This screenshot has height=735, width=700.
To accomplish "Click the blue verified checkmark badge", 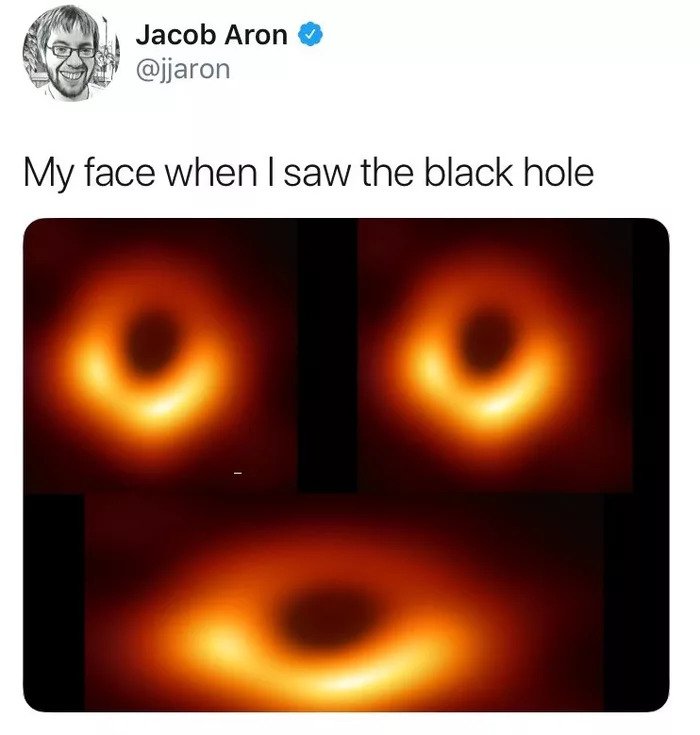I will [x=310, y=35].
